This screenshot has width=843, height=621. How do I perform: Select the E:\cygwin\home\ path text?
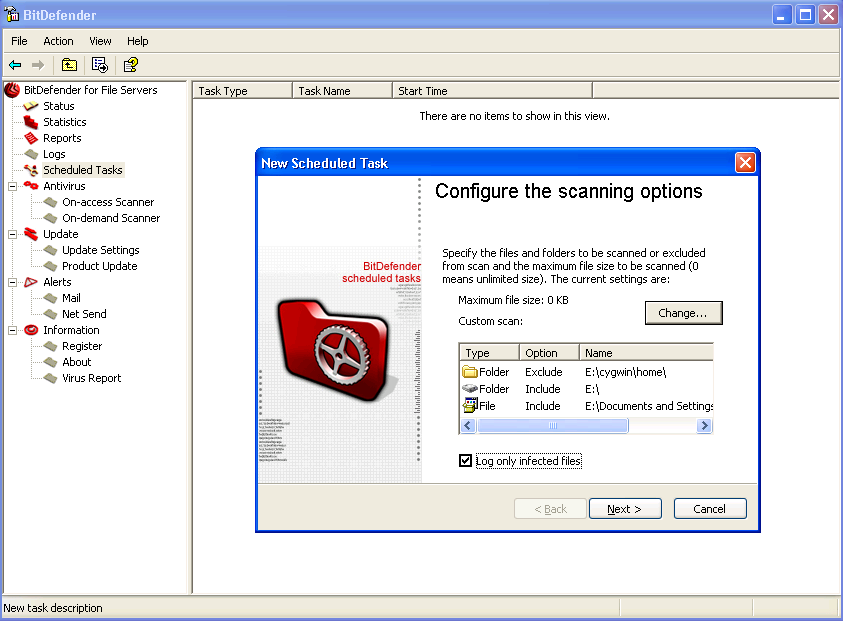(625, 372)
